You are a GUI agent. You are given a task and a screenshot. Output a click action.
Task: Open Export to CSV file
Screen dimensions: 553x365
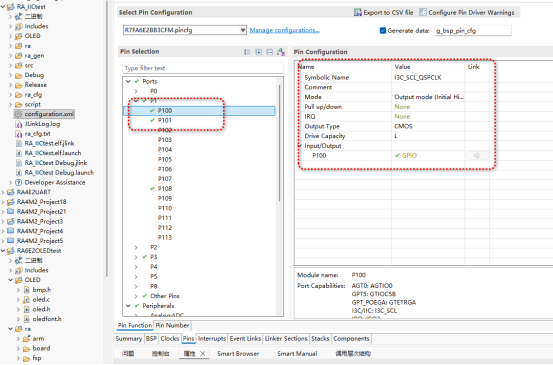pyautogui.click(x=383, y=13)
